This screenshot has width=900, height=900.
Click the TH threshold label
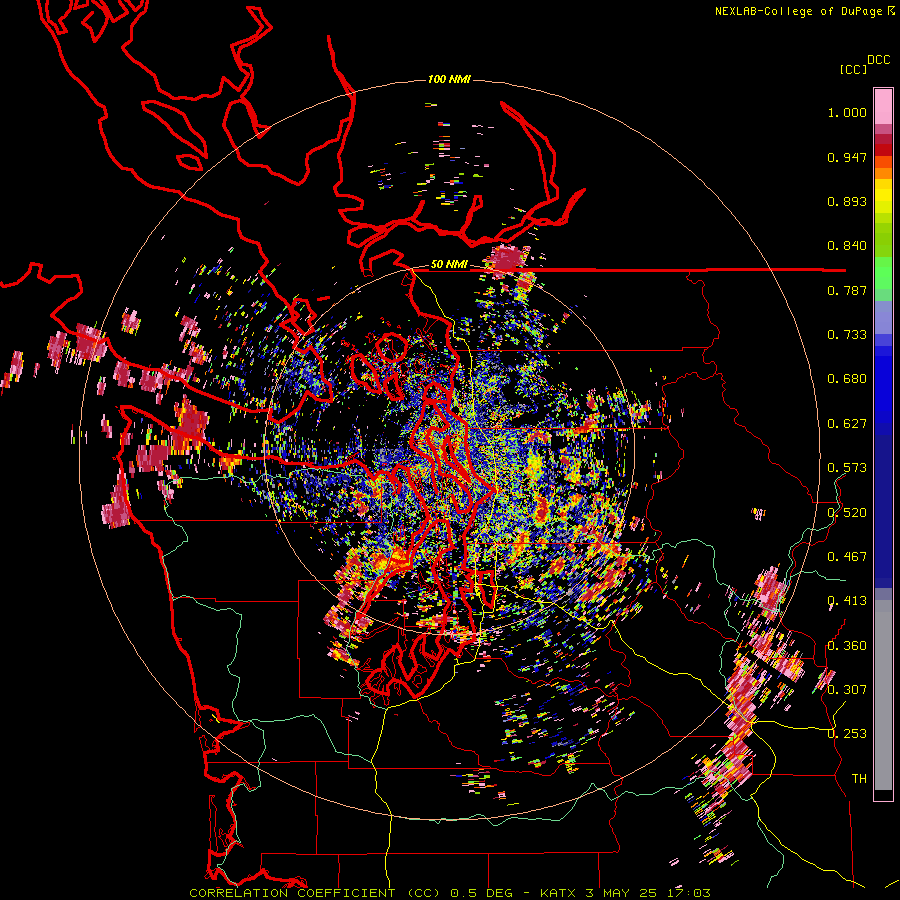pos(859,779)
